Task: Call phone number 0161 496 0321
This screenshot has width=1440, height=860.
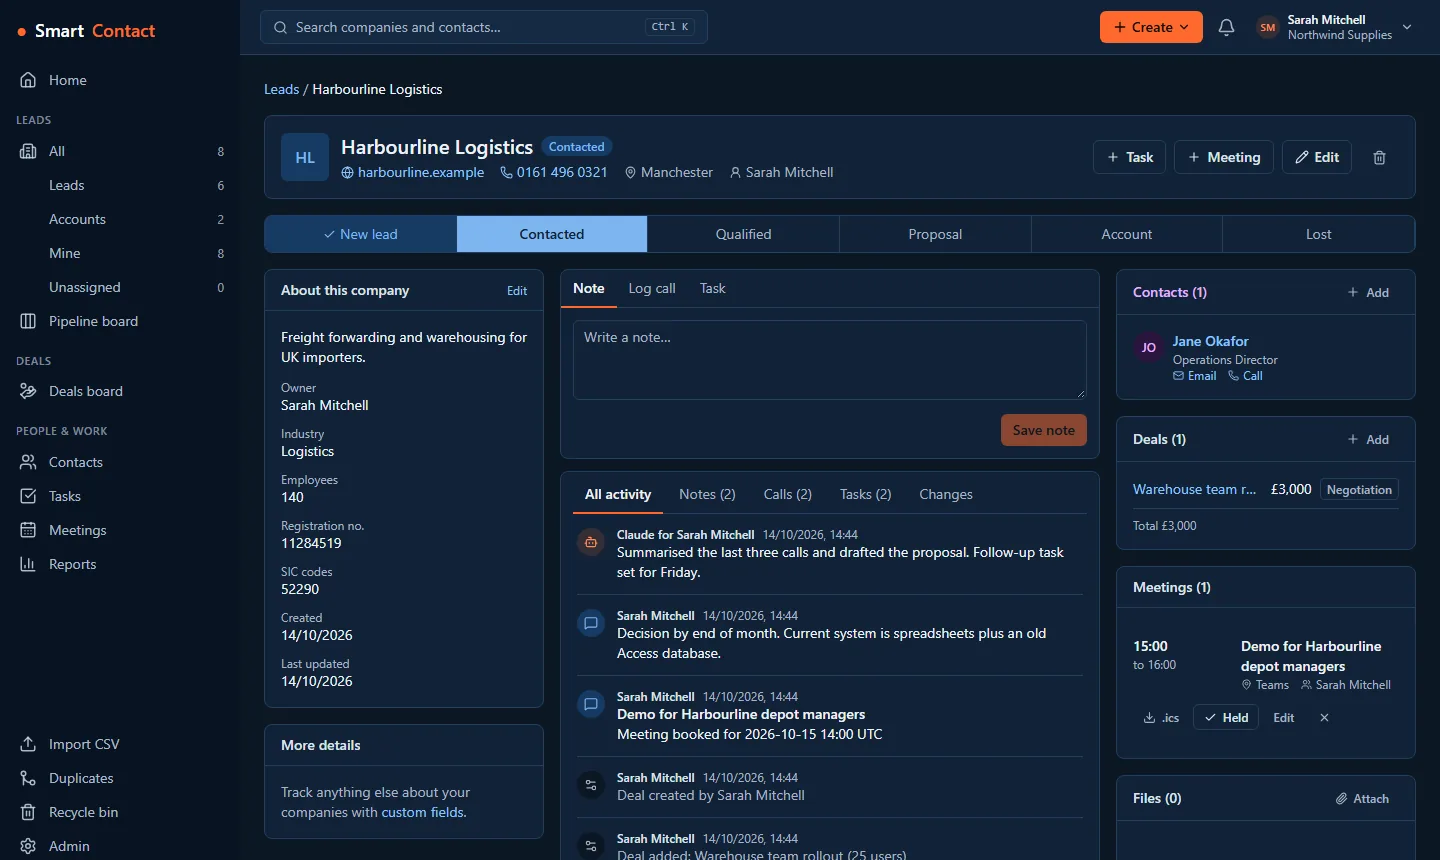Action: 554,172
